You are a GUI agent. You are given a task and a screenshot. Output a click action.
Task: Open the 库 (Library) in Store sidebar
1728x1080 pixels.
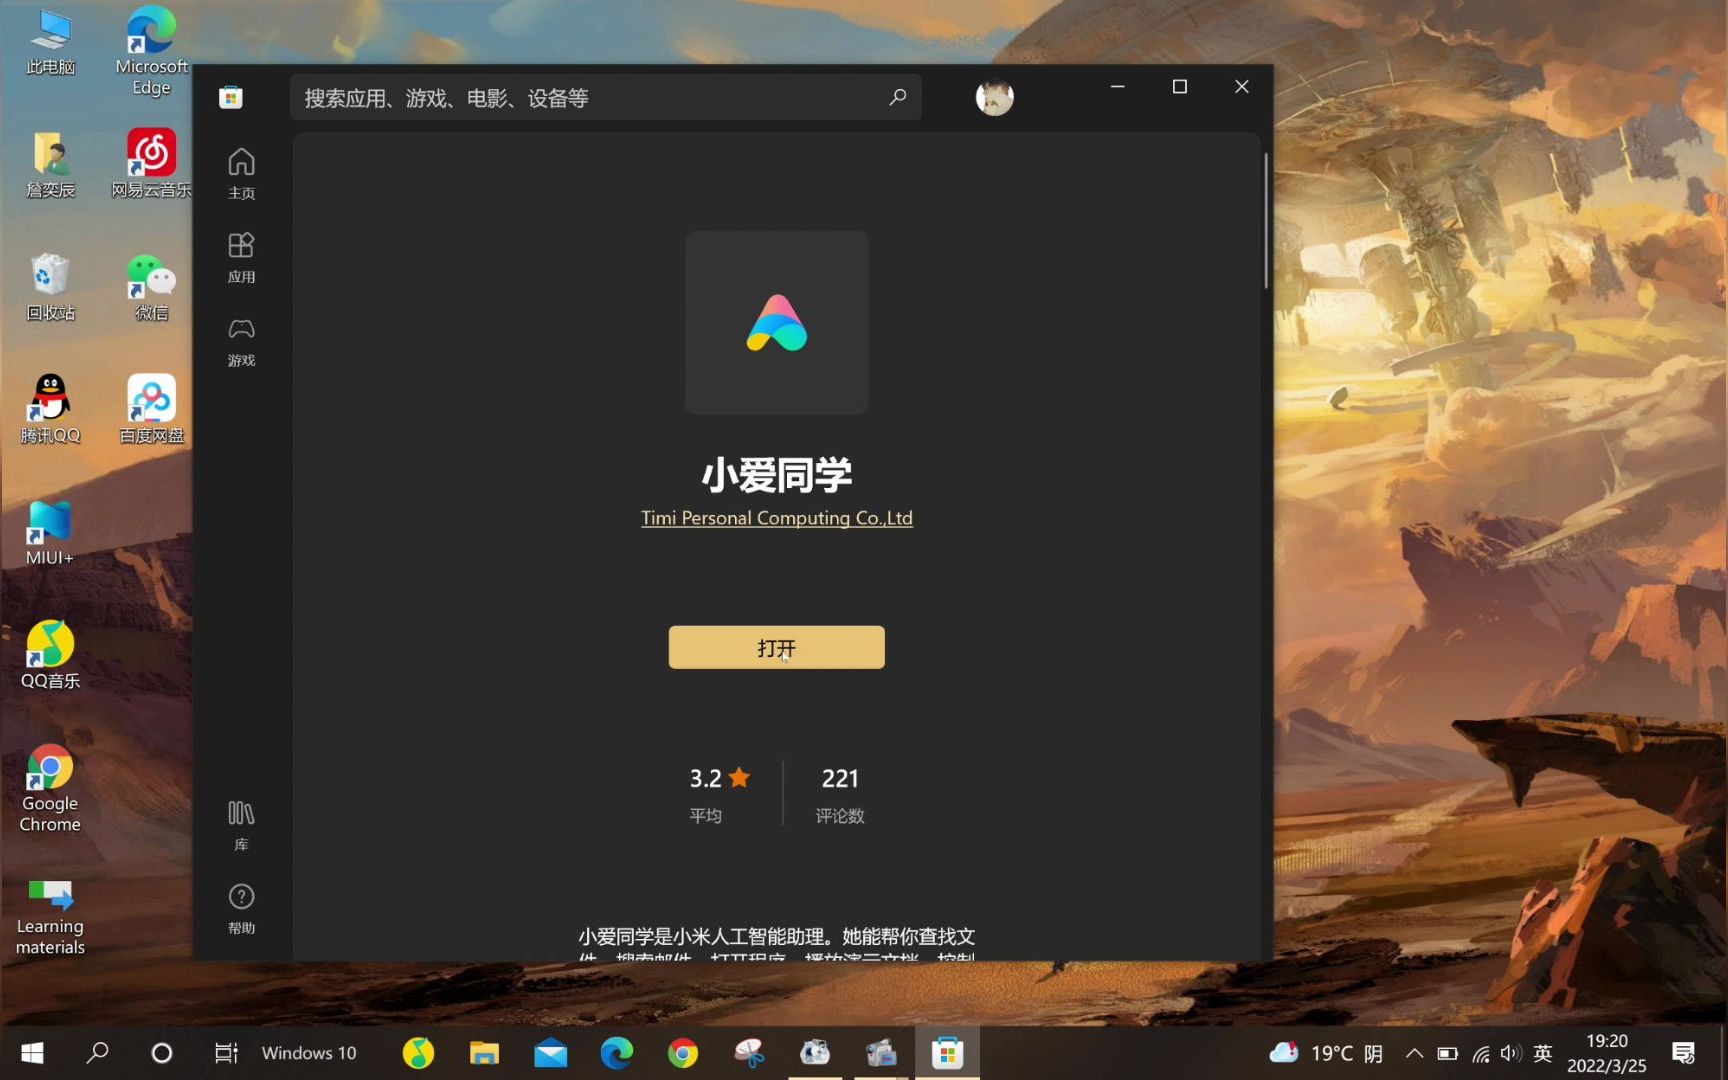pos(241,825)
